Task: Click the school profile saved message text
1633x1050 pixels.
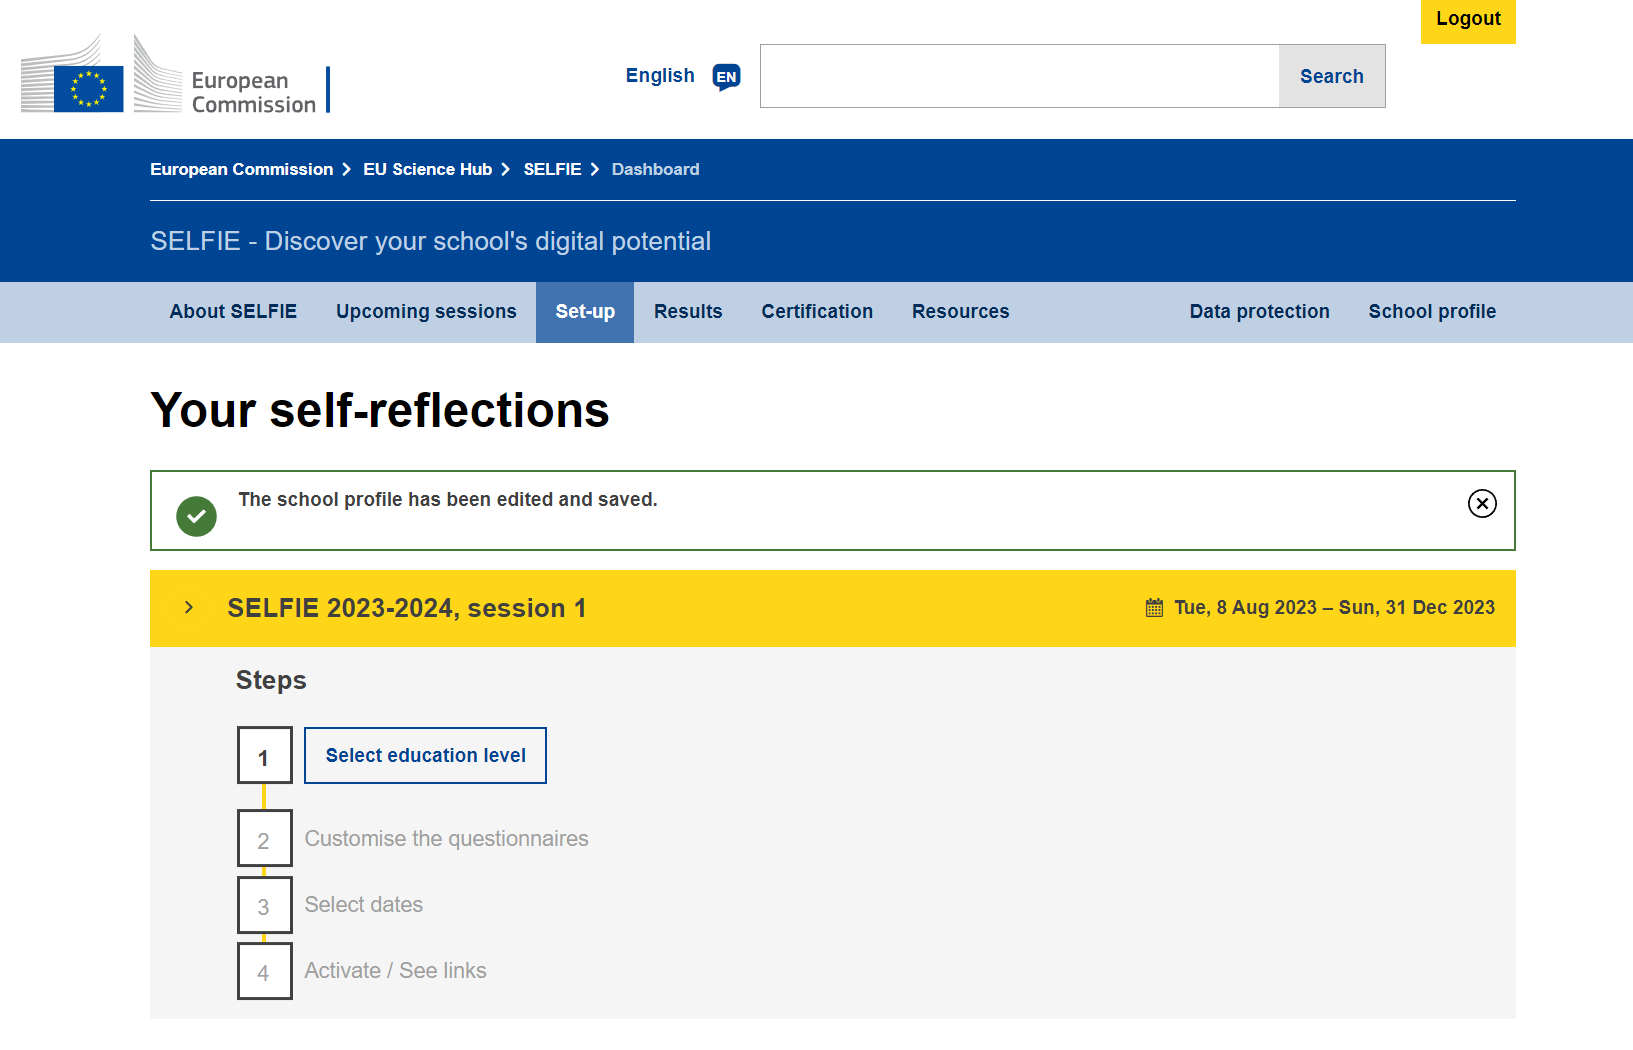Action: point(447,500)
